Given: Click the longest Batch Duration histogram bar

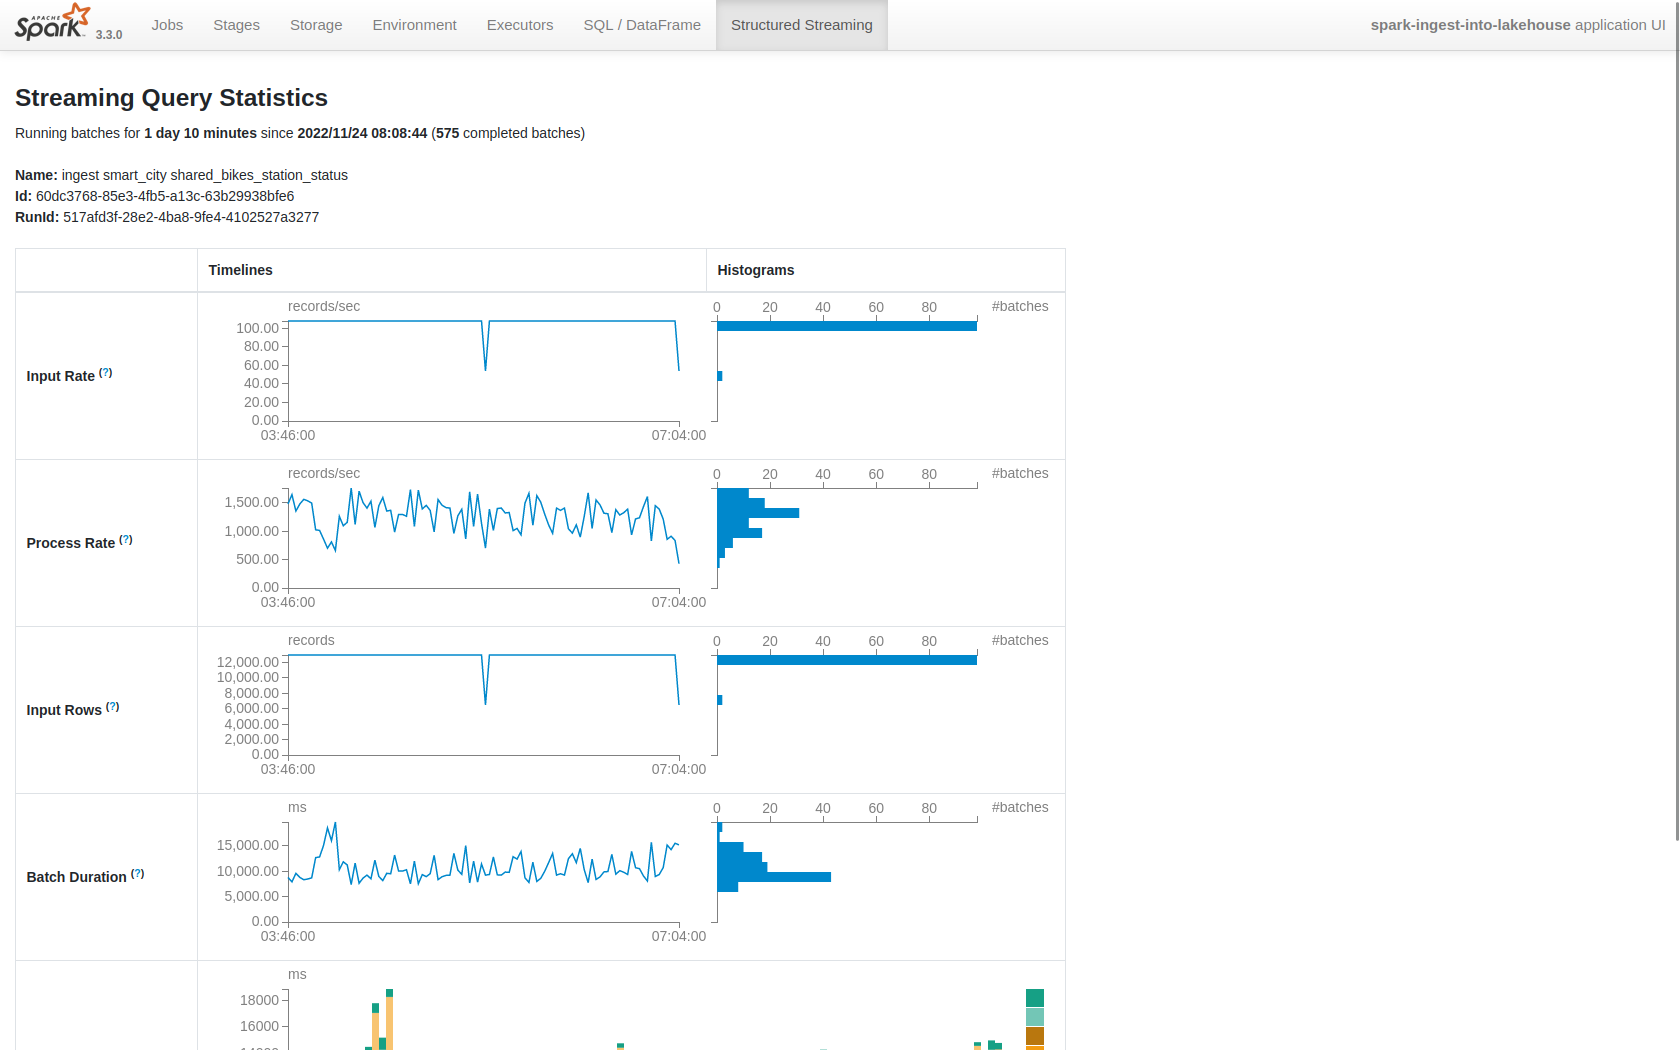Looking at the screenshot, I should click(x=774, y=877).
